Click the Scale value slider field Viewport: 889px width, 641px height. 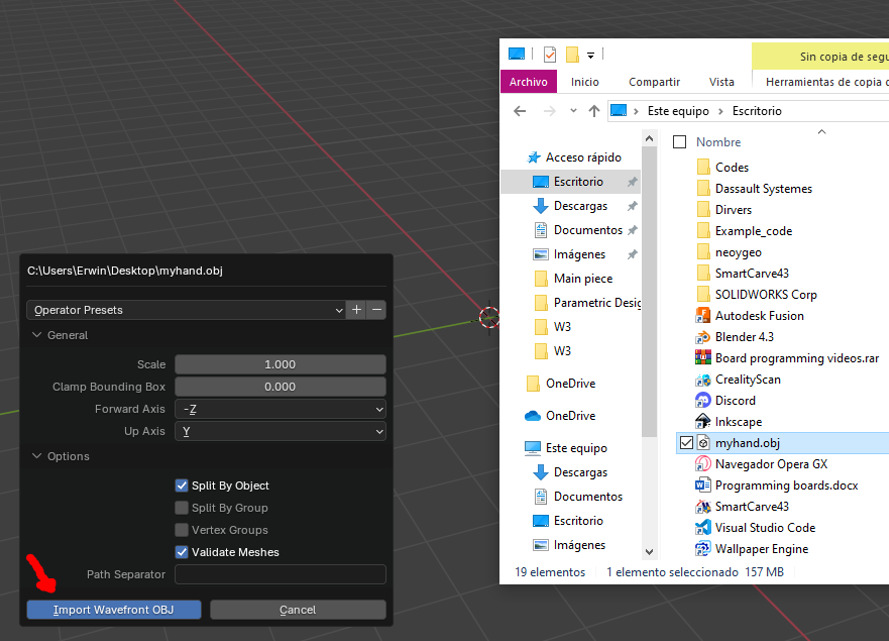(280, 364)
